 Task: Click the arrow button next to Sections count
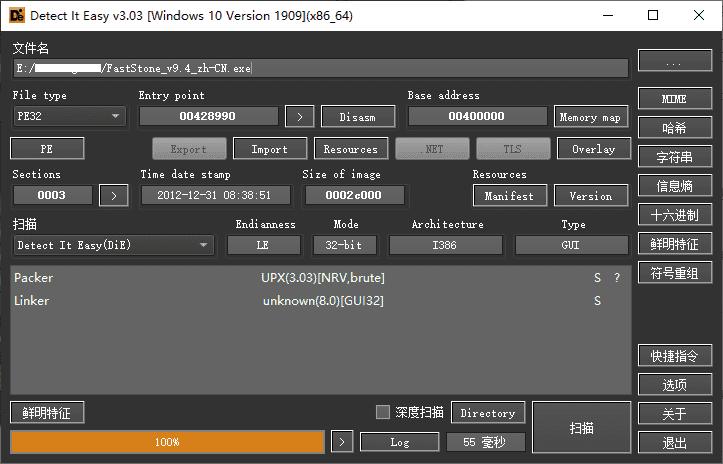pos(114,196)
